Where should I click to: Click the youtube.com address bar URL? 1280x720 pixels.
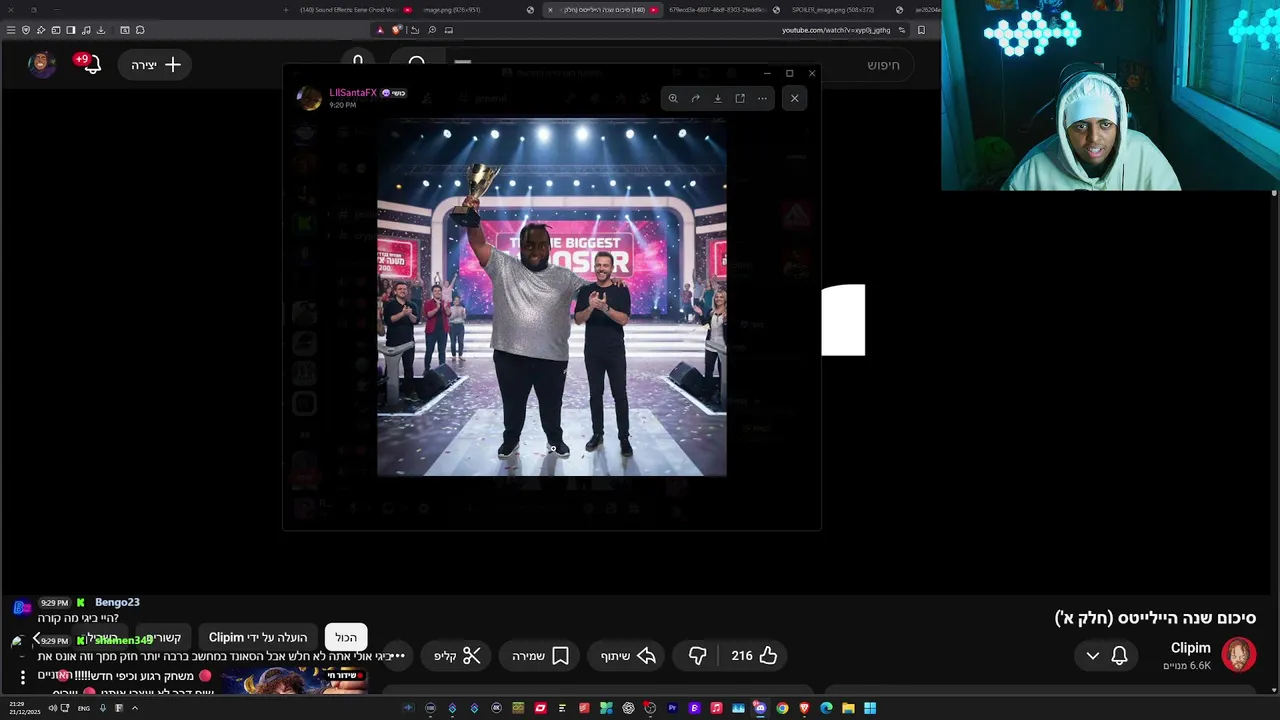[836, 30]
